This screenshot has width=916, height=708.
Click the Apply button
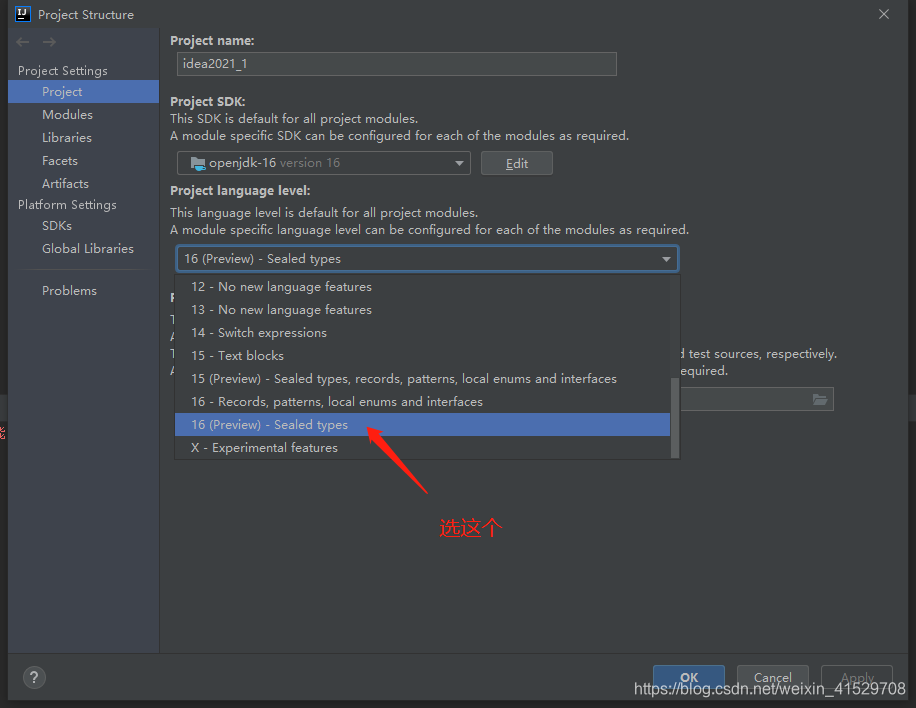(x=856, y=678)
